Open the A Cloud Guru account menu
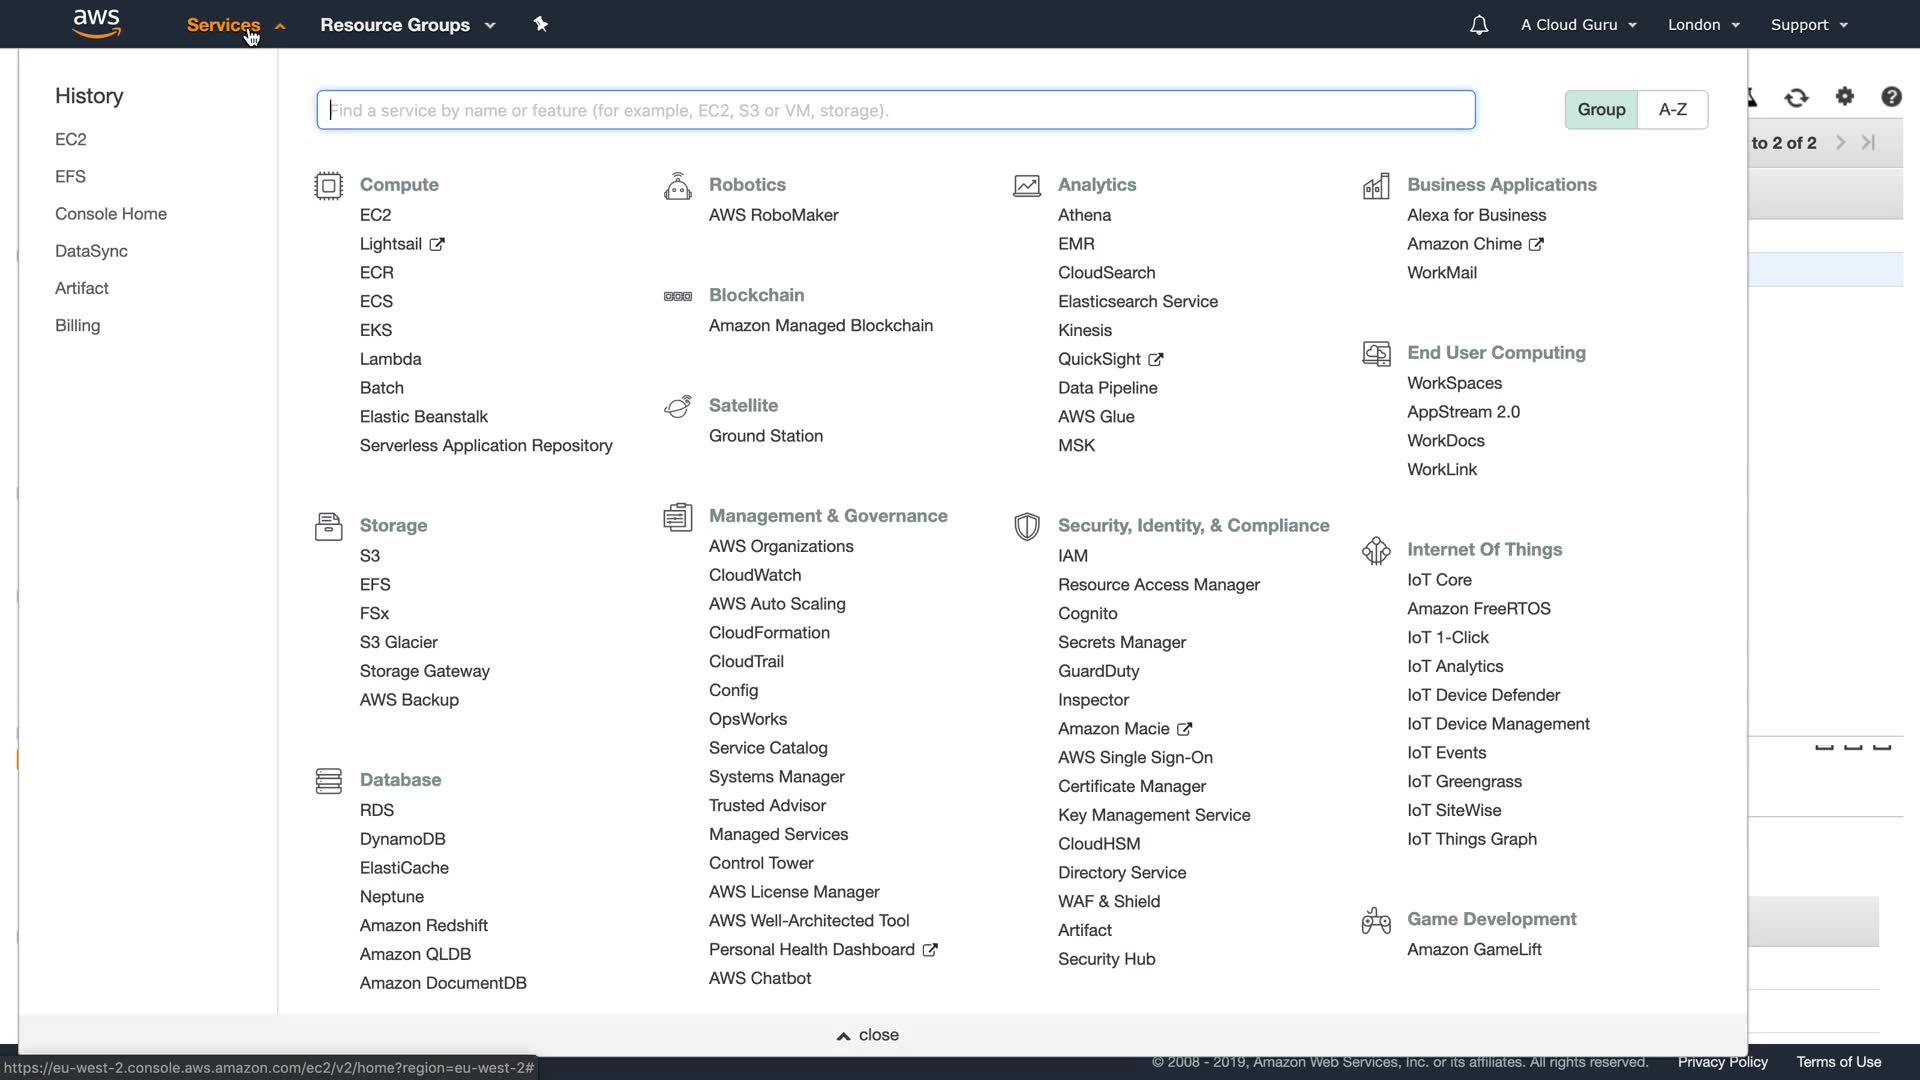 [1578, 25]
